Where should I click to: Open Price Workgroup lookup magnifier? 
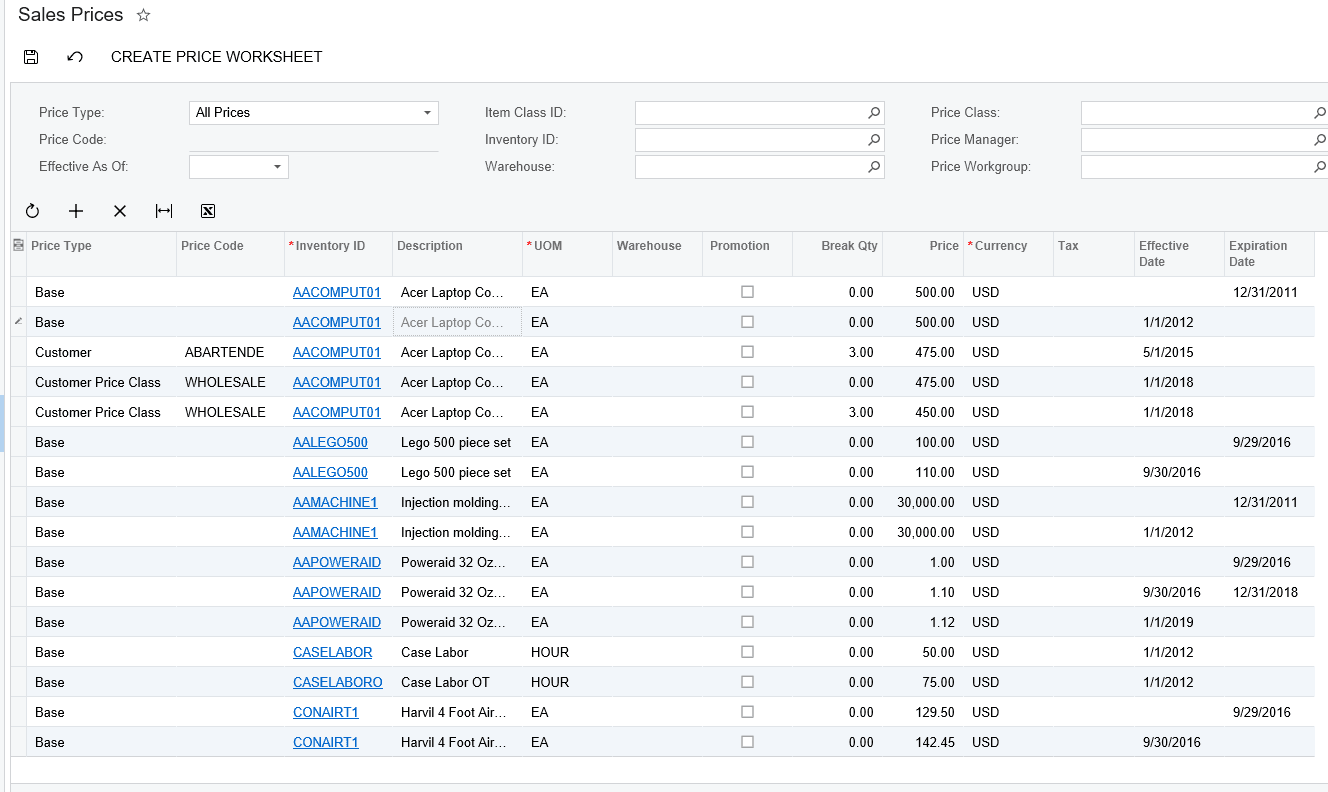click(x=1320, y=167)
